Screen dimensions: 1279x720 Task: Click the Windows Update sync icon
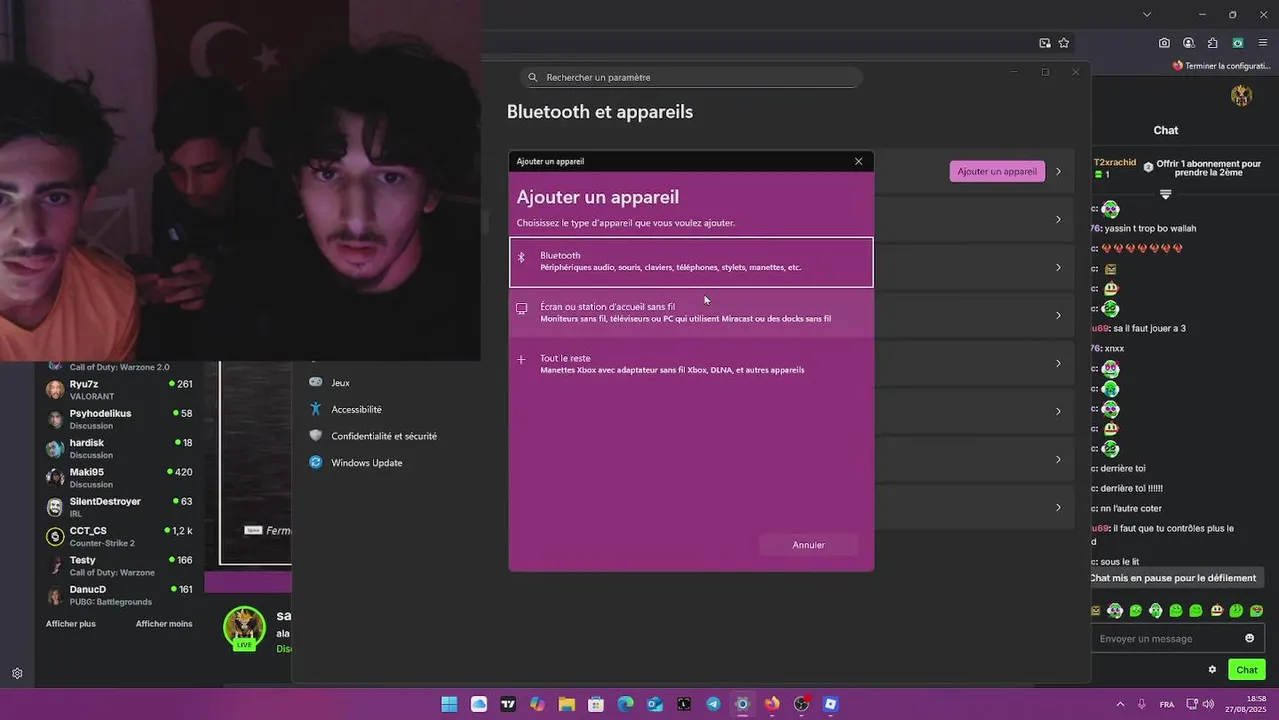point(316,463)
